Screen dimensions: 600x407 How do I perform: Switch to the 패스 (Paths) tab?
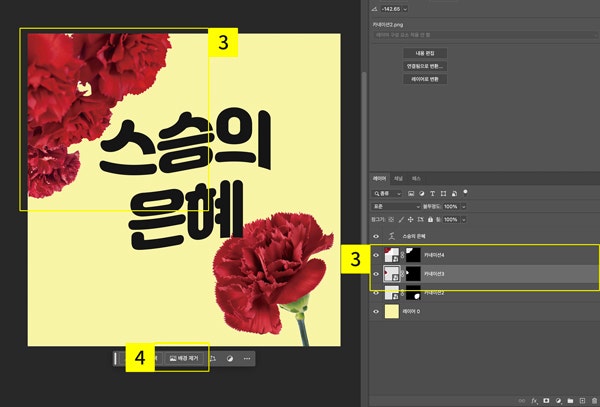tap(416, 177)
